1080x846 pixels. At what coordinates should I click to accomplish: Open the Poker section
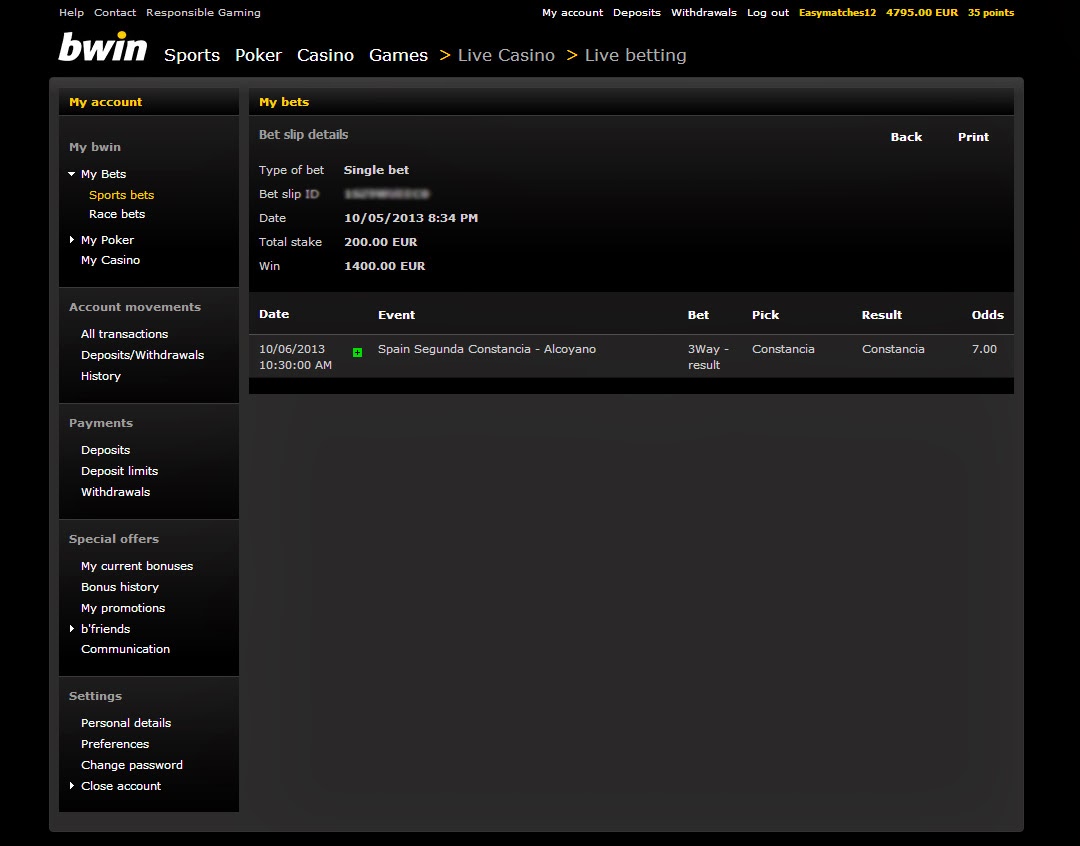pyautogui.click(x=258, y=55)
